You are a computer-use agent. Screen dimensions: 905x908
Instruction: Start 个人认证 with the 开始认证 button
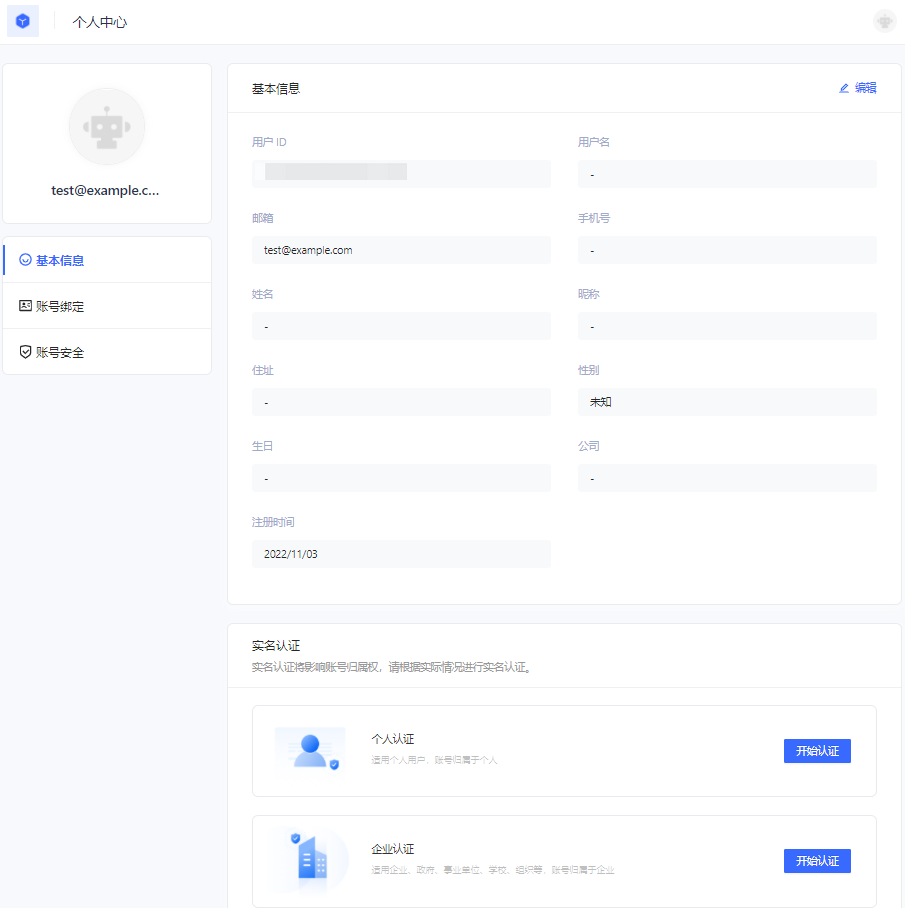click(x=817, y=751)
